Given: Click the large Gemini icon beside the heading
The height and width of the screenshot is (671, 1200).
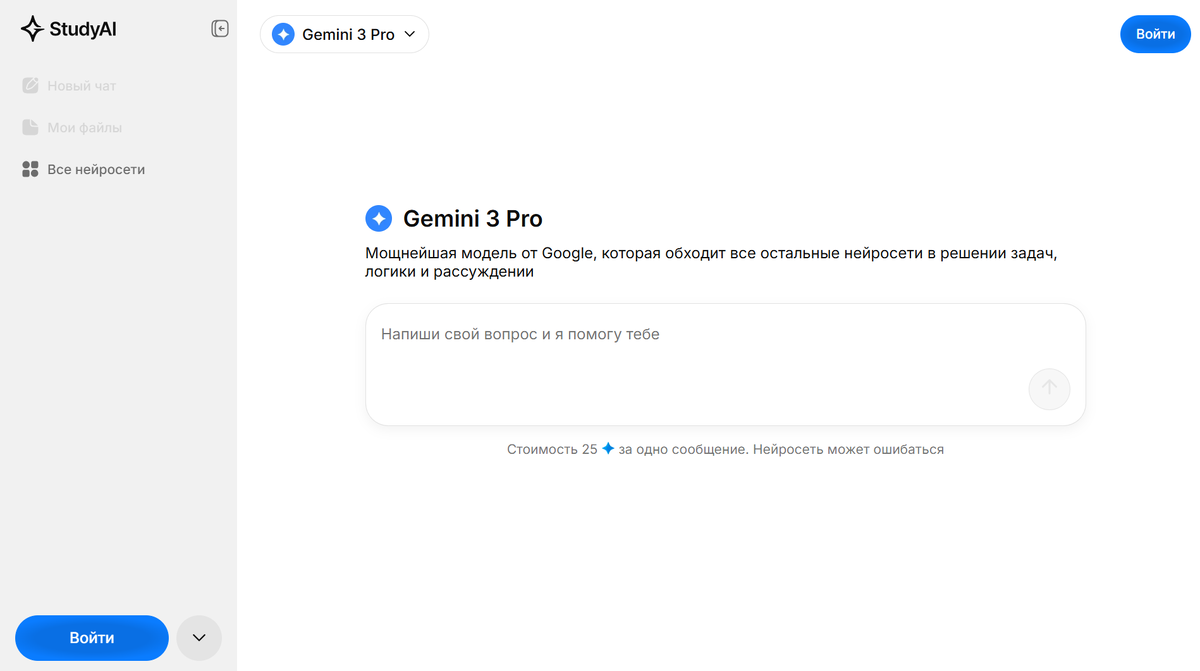Looking at the screenshot, I should (x=379, y=219).
